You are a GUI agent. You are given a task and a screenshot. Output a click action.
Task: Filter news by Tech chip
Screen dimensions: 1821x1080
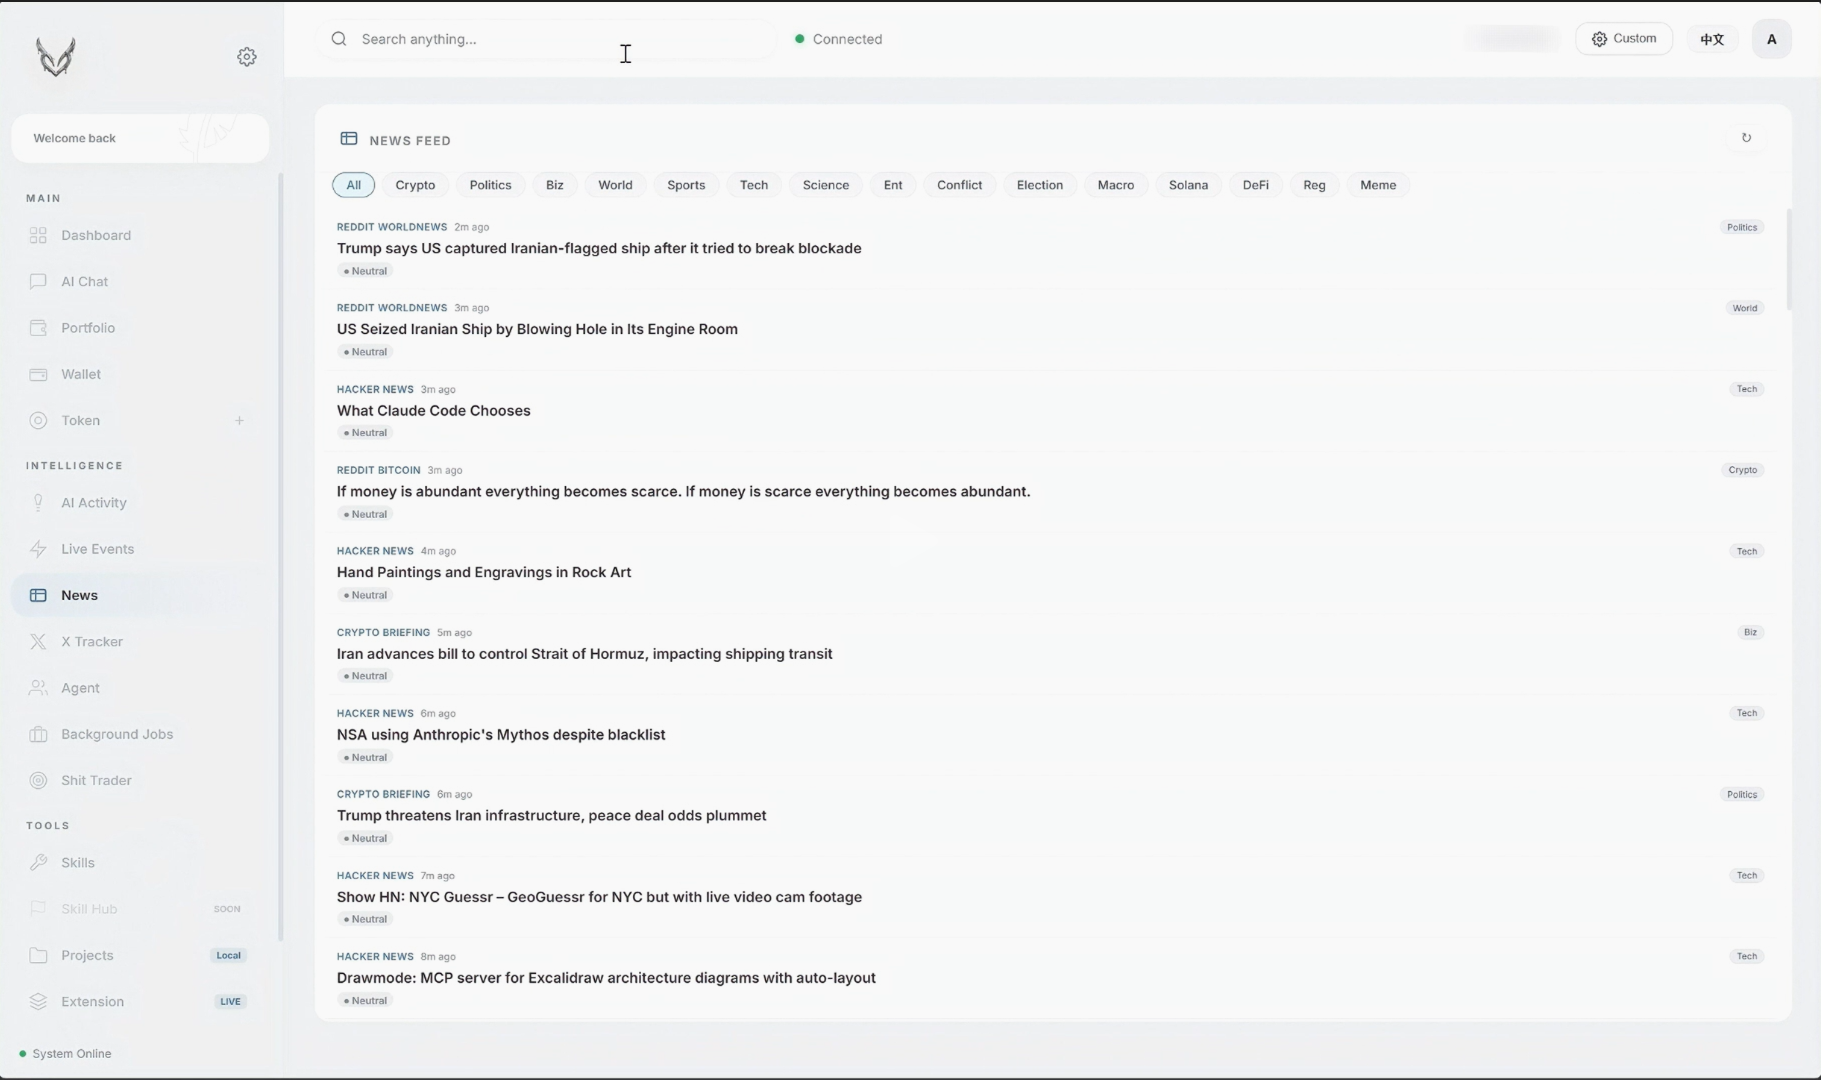[754, 185]
